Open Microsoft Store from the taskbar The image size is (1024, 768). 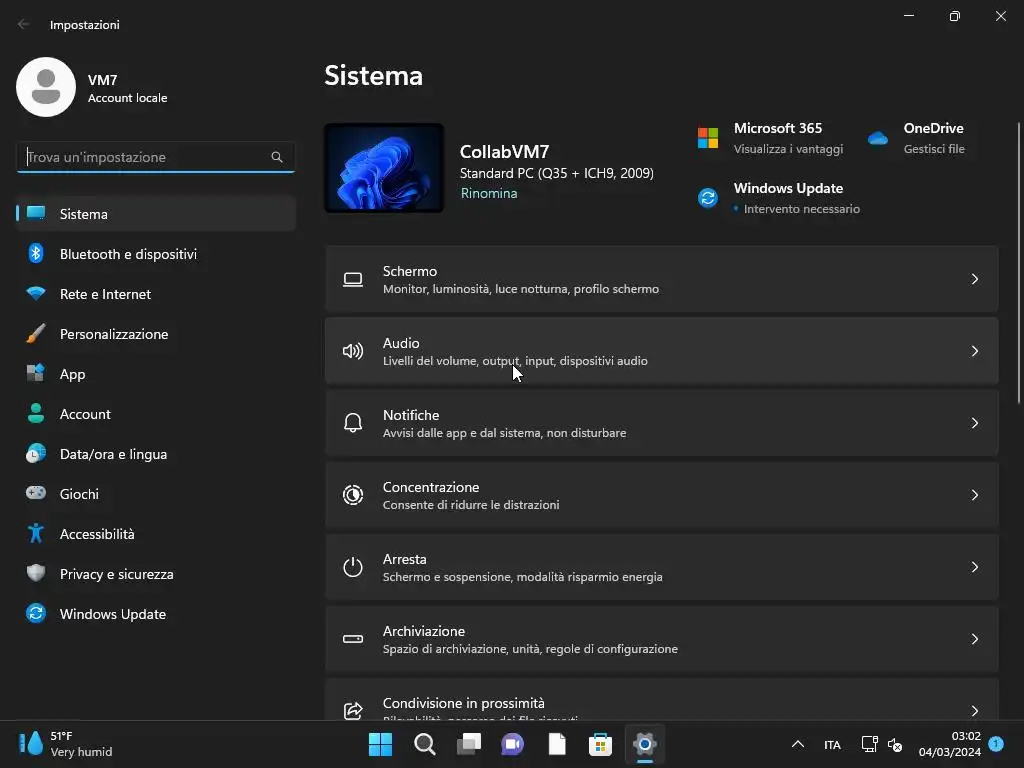[600, 744]
